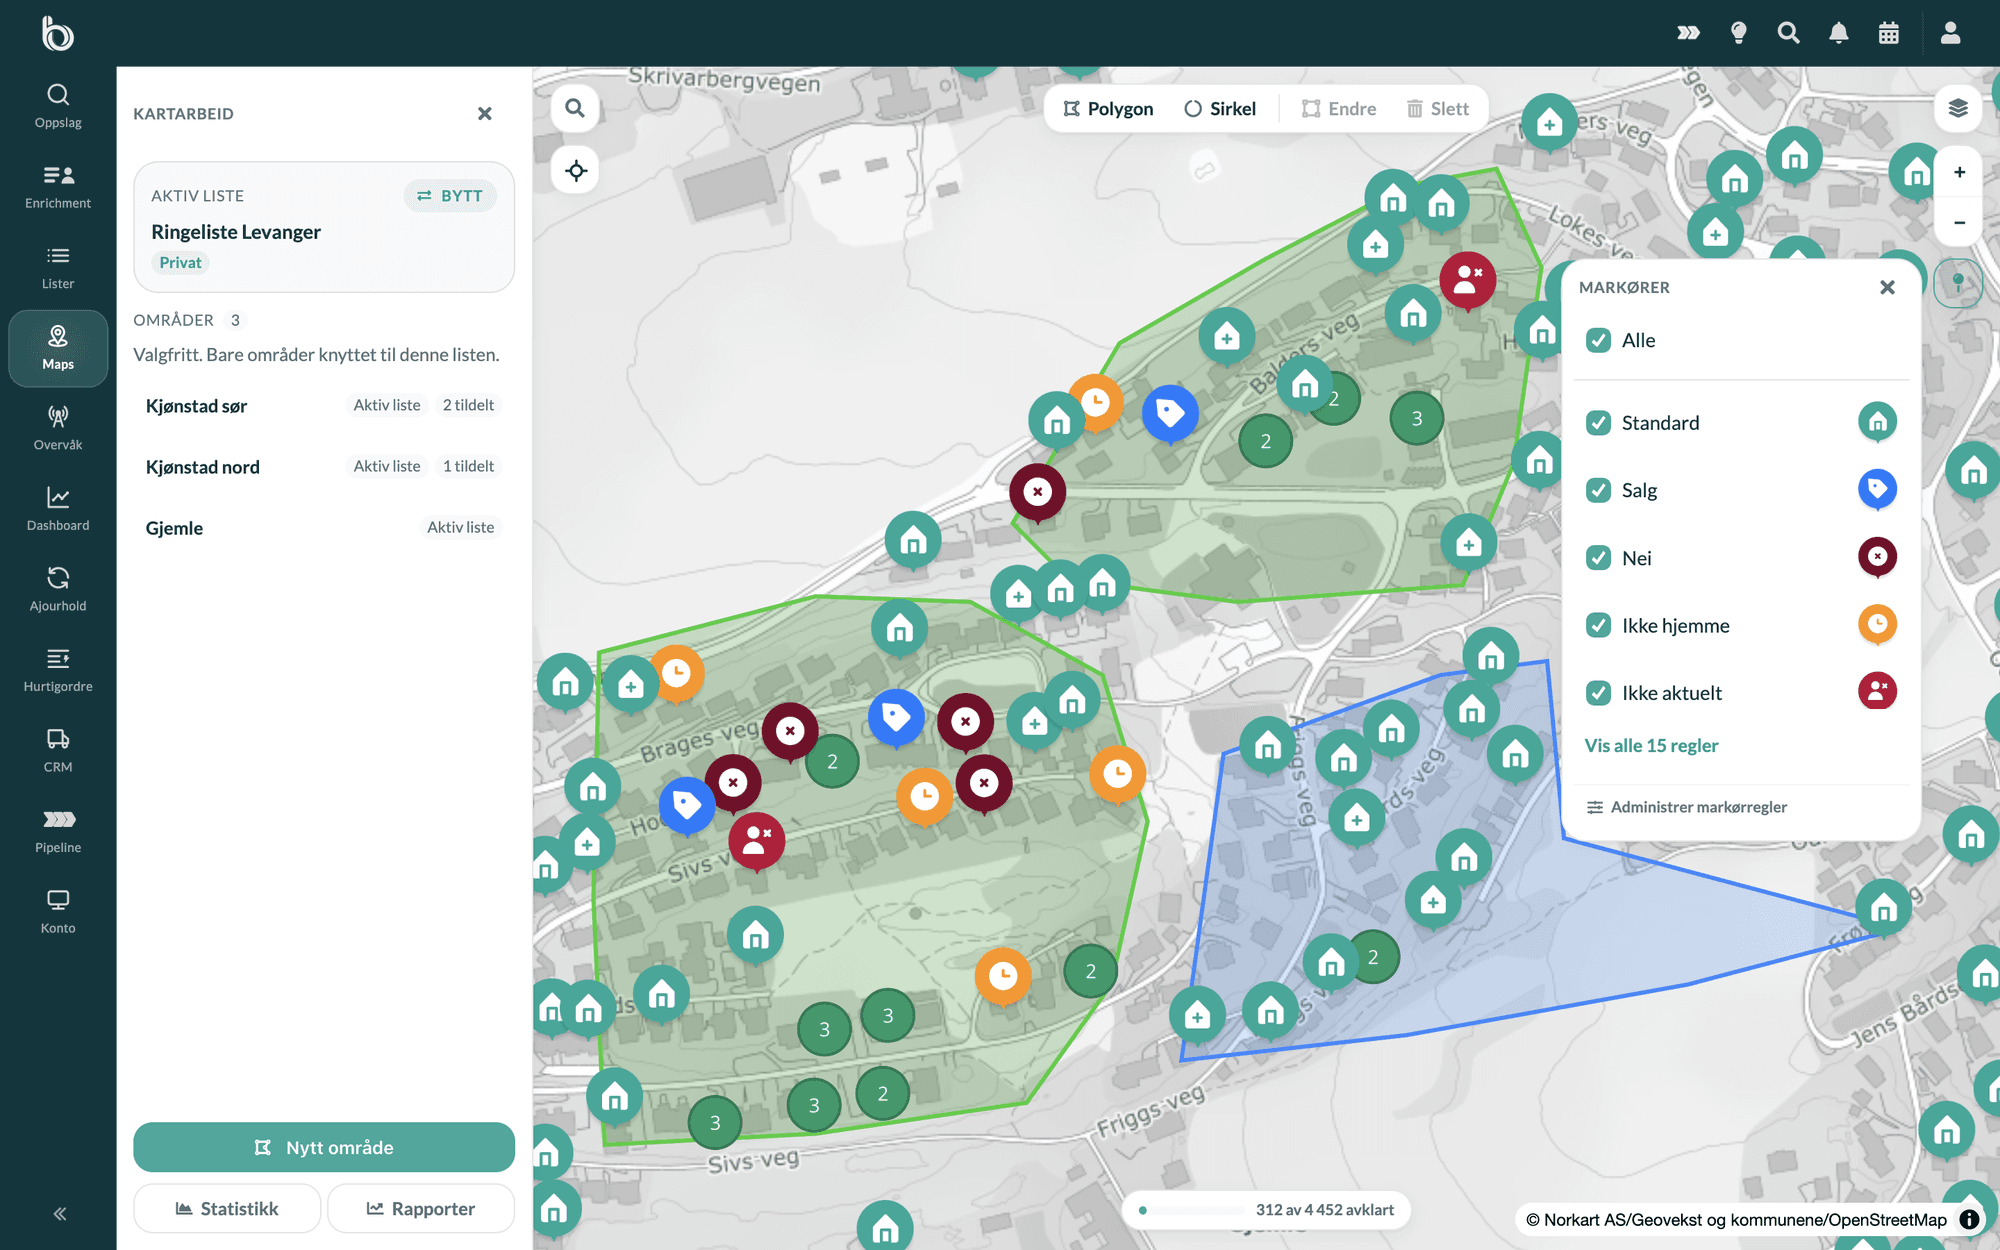Zoom in on the map
This screenshot has height=1250, width=2000.
coord(1959,172)
